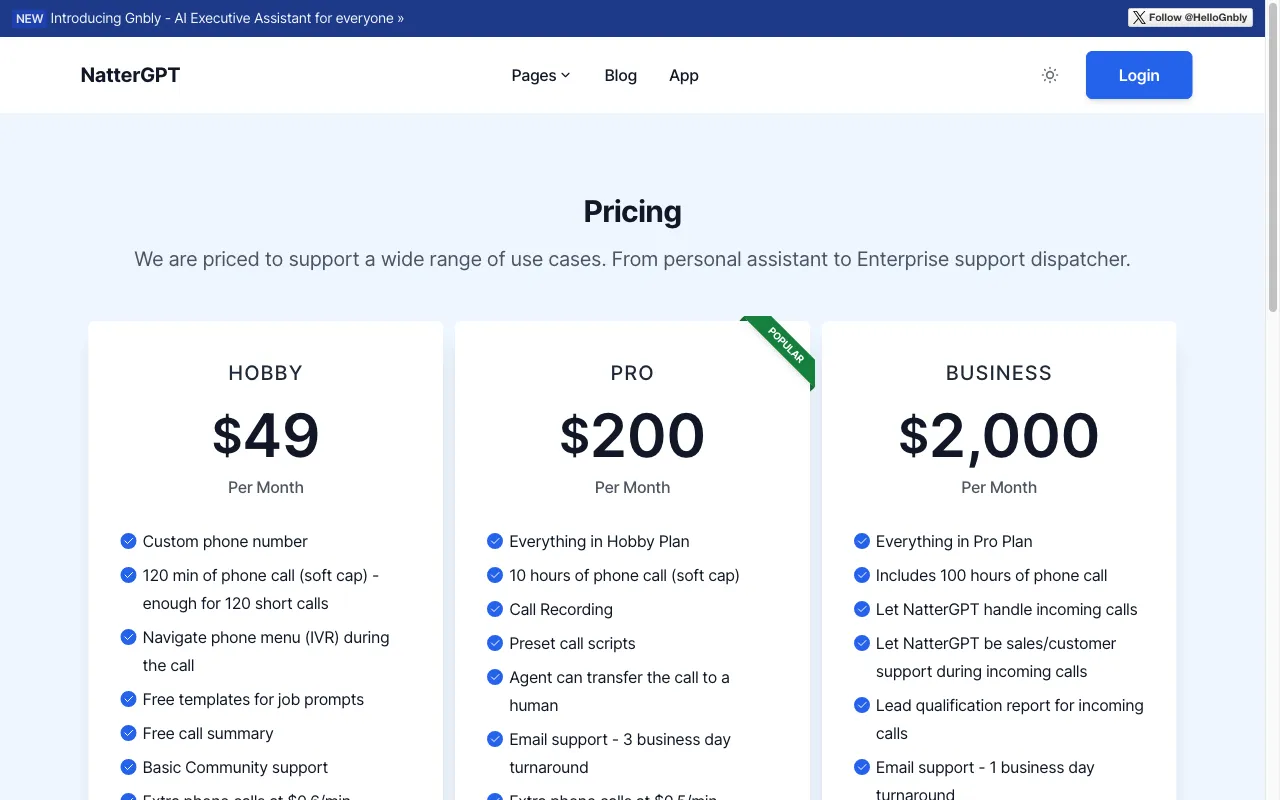Click checkmark beside Free call summary

pyautogui.click(x=128, y=733)
